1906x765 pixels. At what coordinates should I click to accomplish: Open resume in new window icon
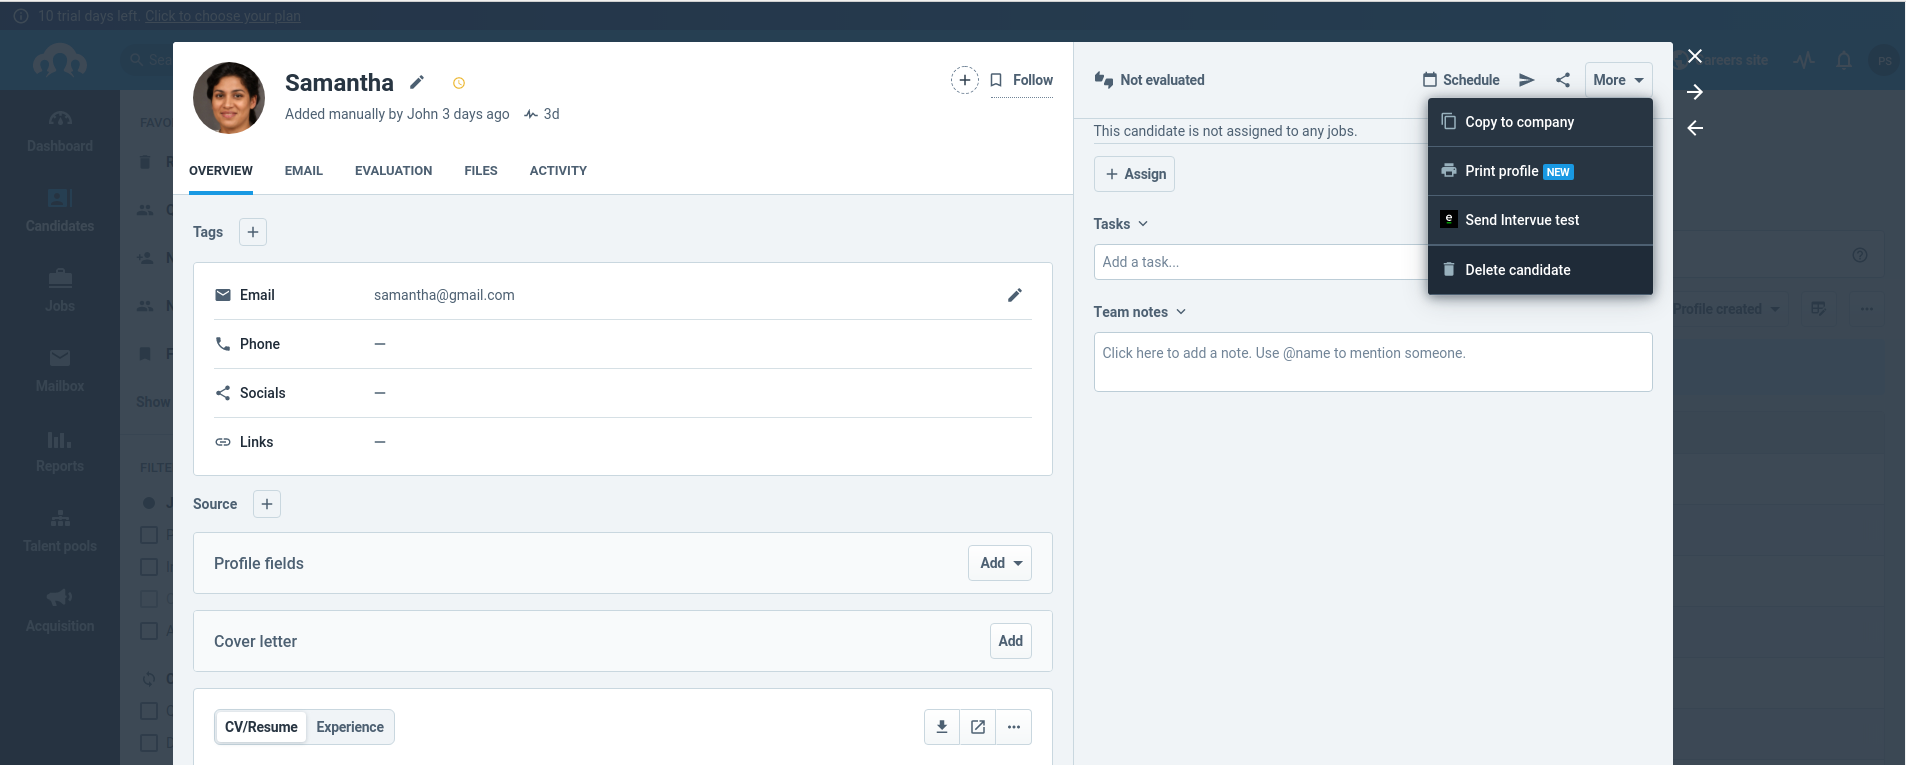tap(978, 727)
